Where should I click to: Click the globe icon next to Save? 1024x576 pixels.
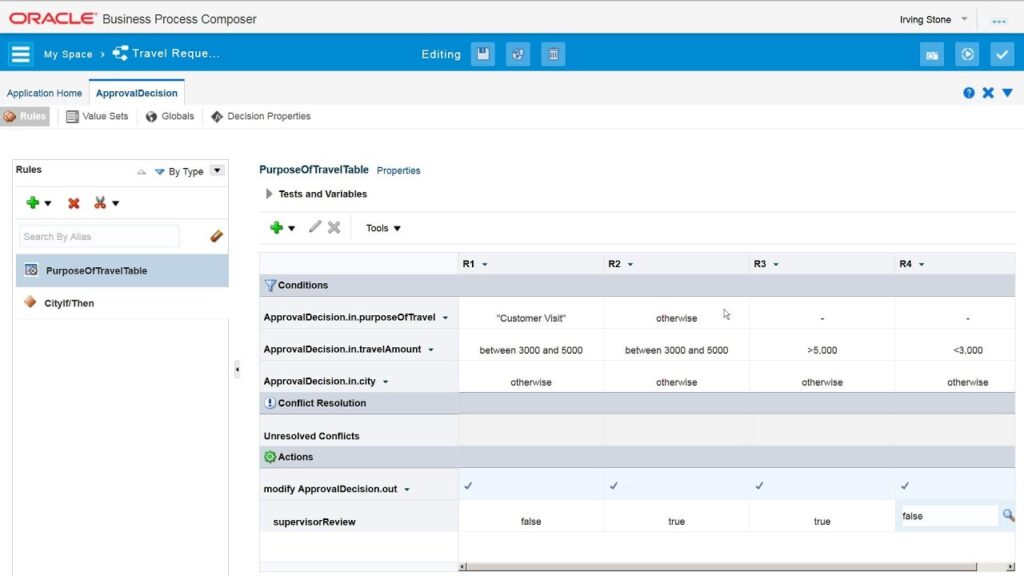coord(518,54)
